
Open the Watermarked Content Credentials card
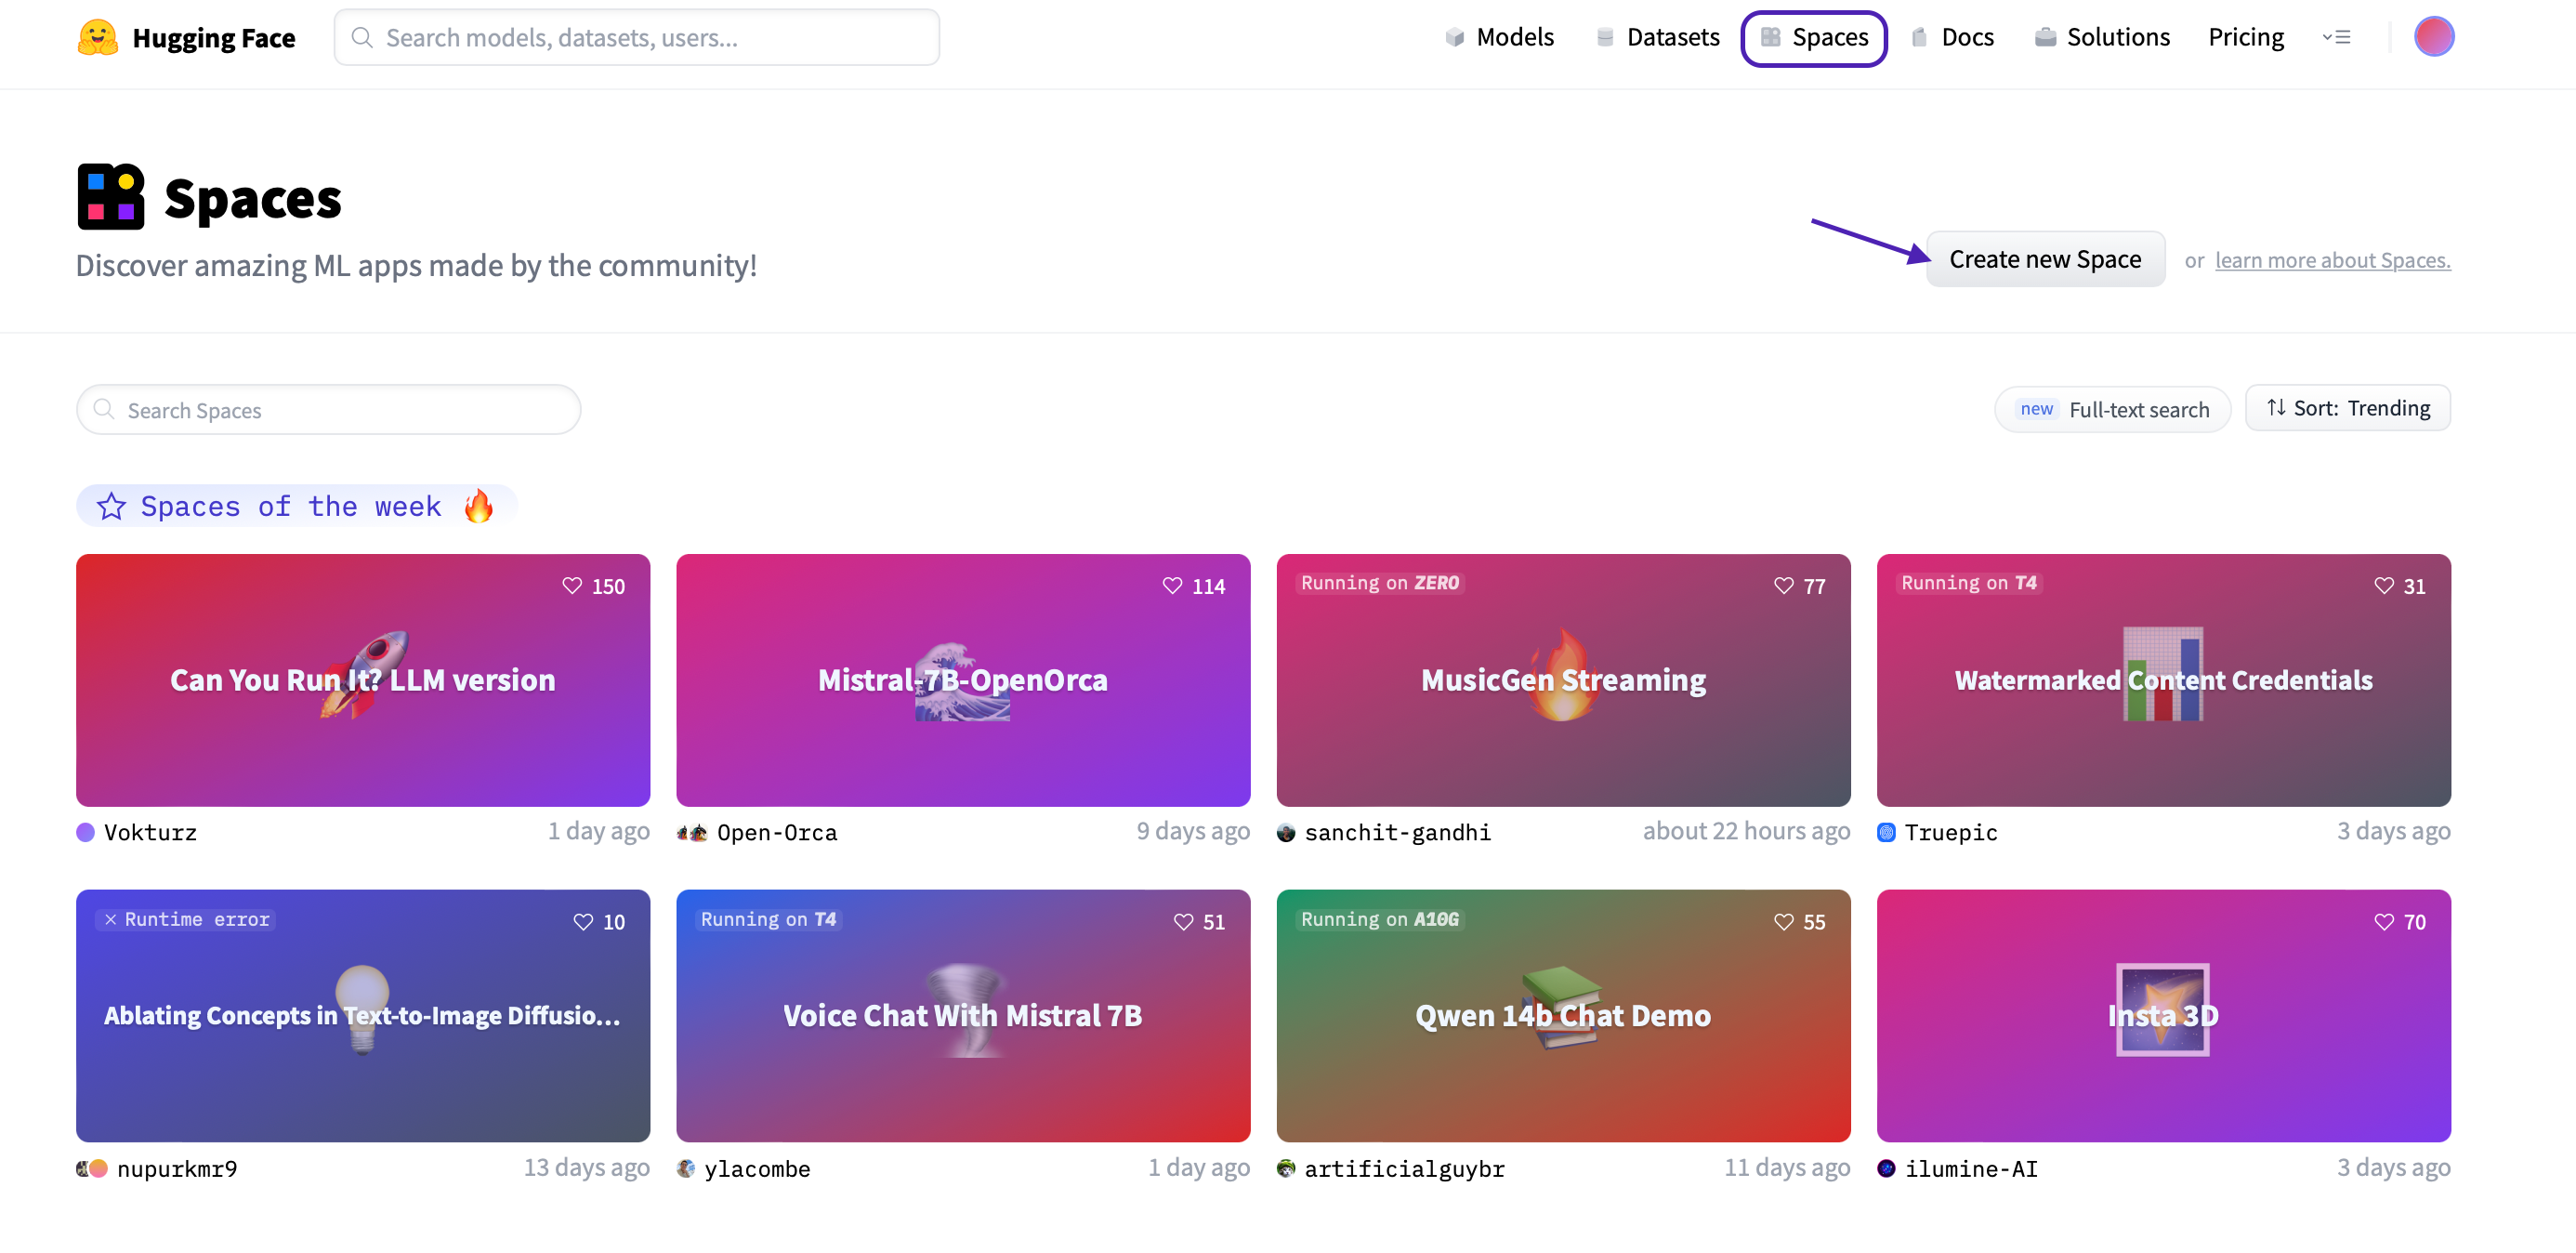coord(2163,680)
